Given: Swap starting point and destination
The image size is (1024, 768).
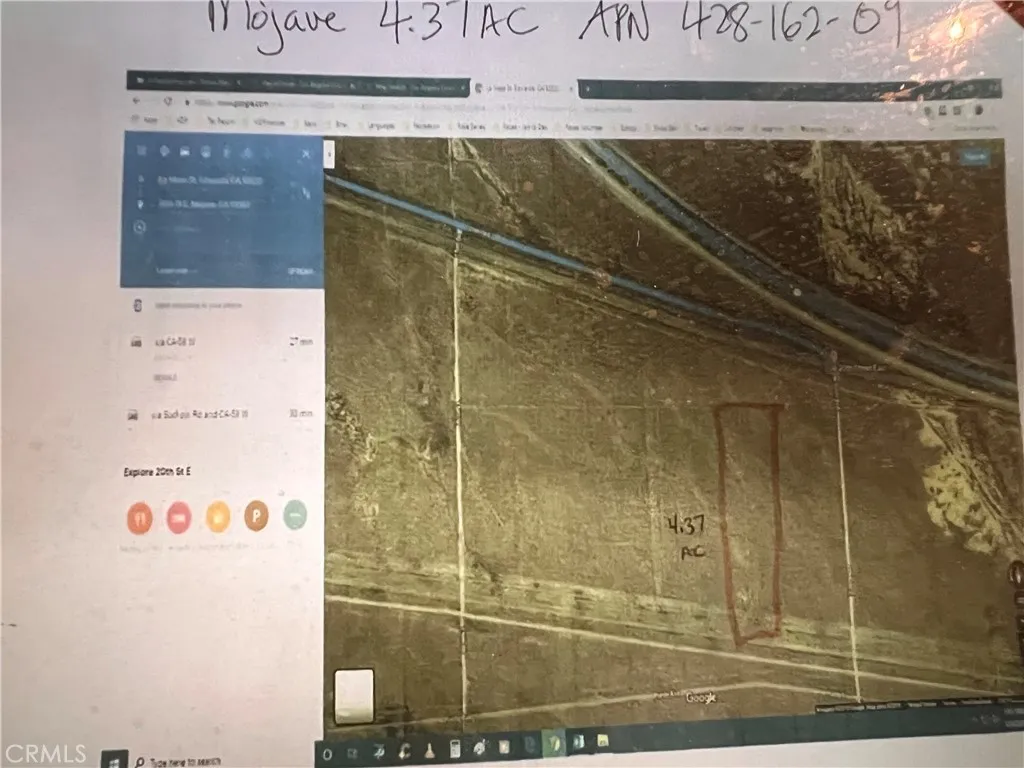Looking at the screenshot, I should pos(306,196).
